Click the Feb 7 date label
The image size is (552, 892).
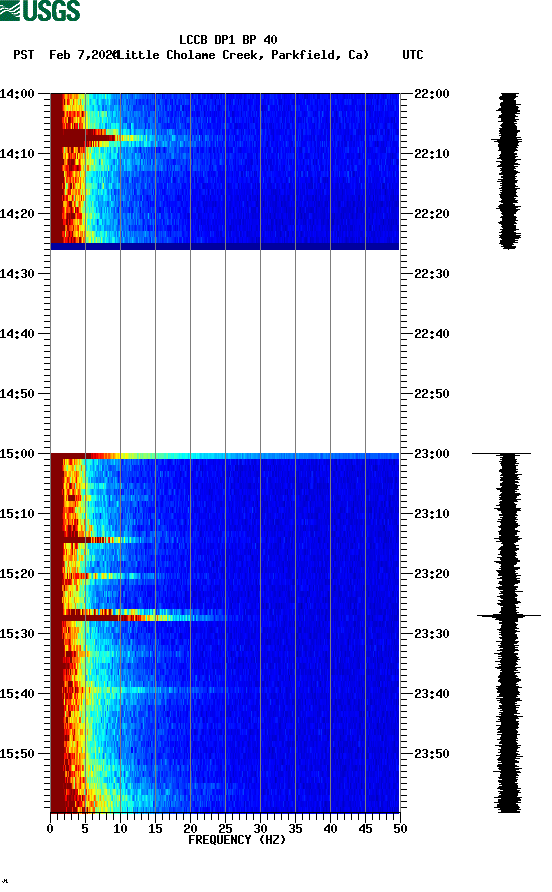83,55
